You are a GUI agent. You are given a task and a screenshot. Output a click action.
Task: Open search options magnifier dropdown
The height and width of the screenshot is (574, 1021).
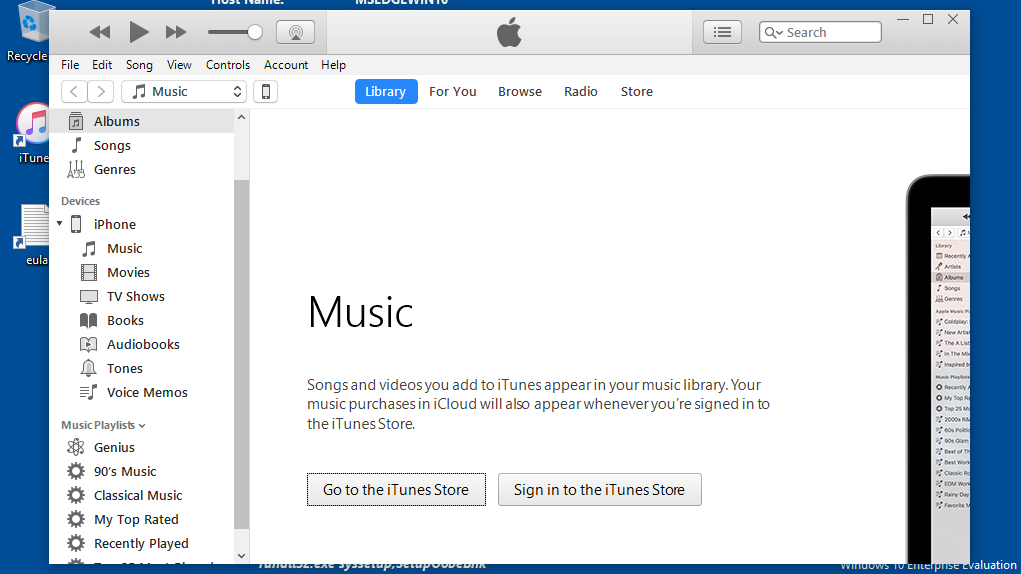(x=774, y=33)
